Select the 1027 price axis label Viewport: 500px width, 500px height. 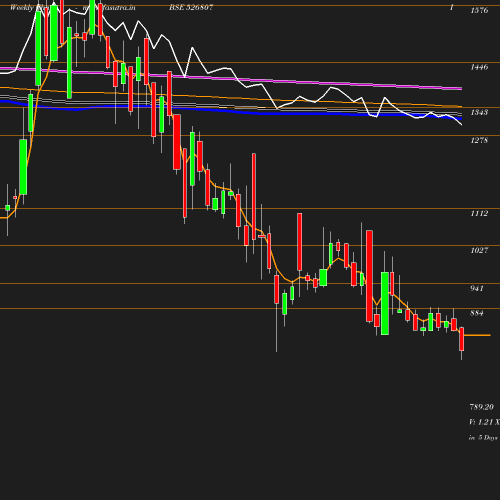[x=479, y=250]
